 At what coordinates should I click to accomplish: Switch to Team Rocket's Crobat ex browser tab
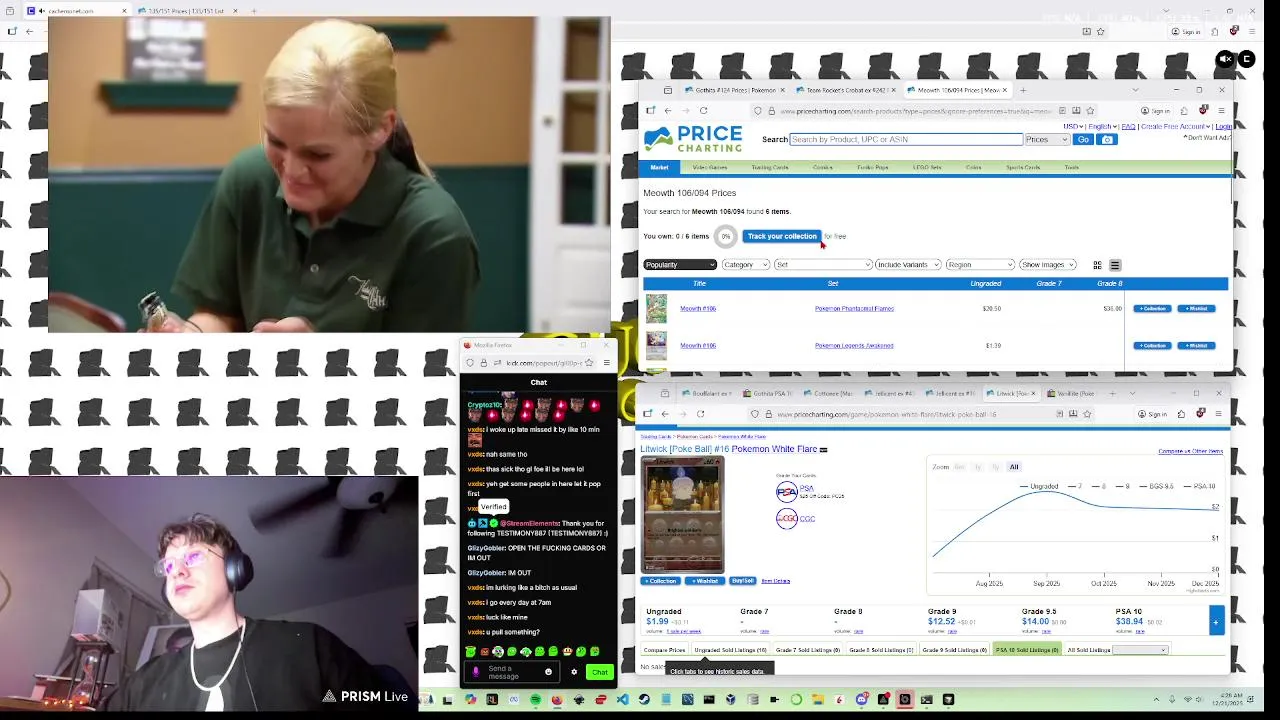tap(846, 90)
